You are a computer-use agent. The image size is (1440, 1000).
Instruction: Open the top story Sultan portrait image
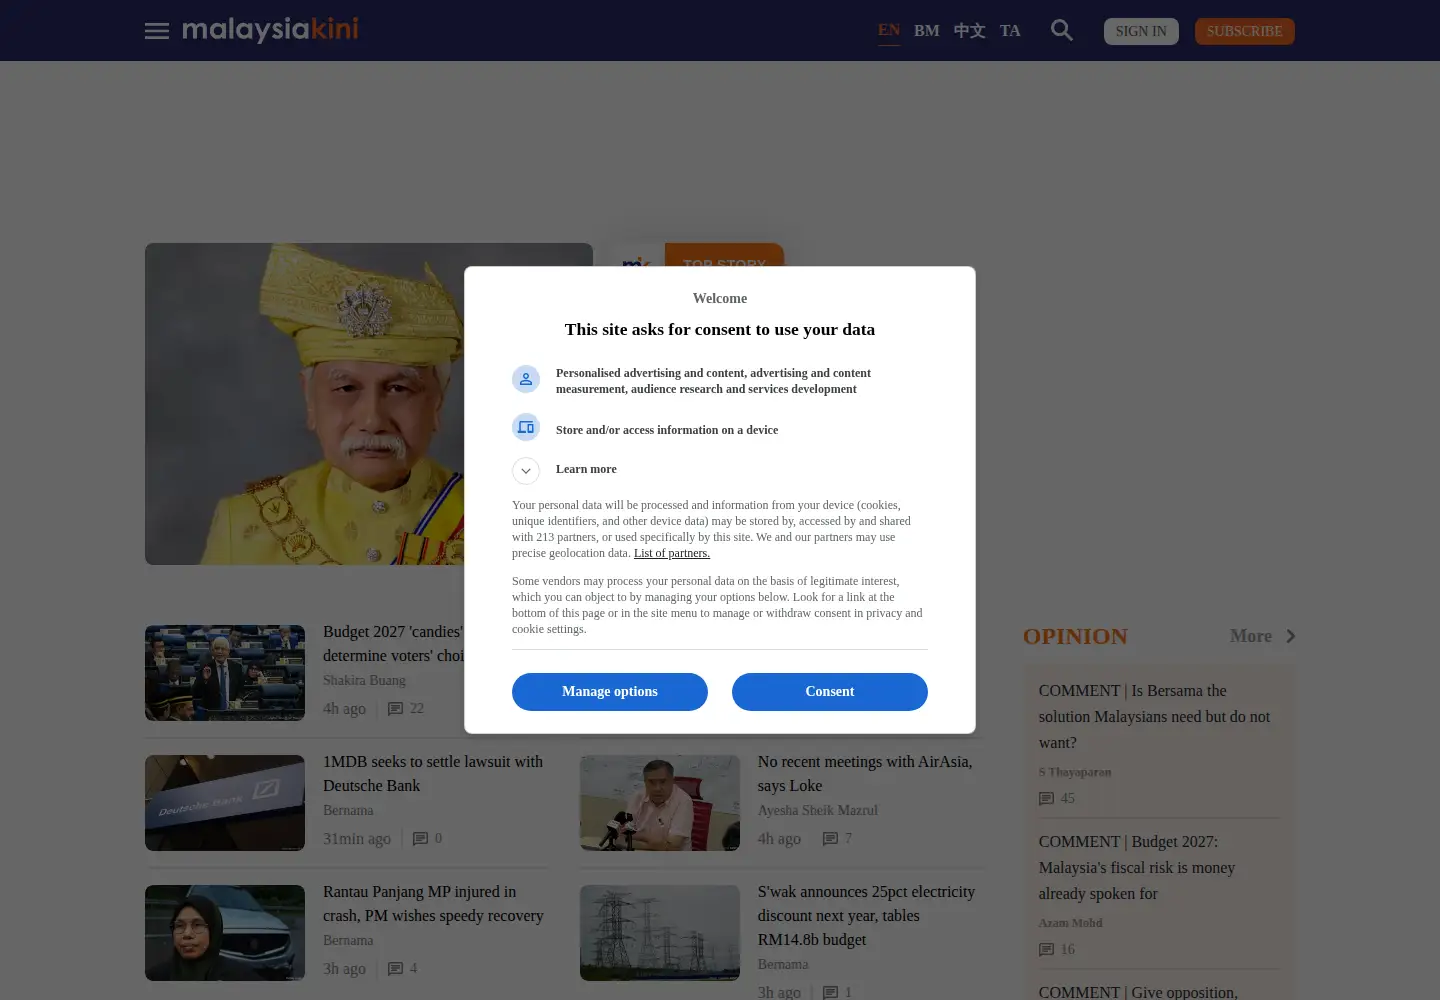pyautogui.click(x=305, y=404)
